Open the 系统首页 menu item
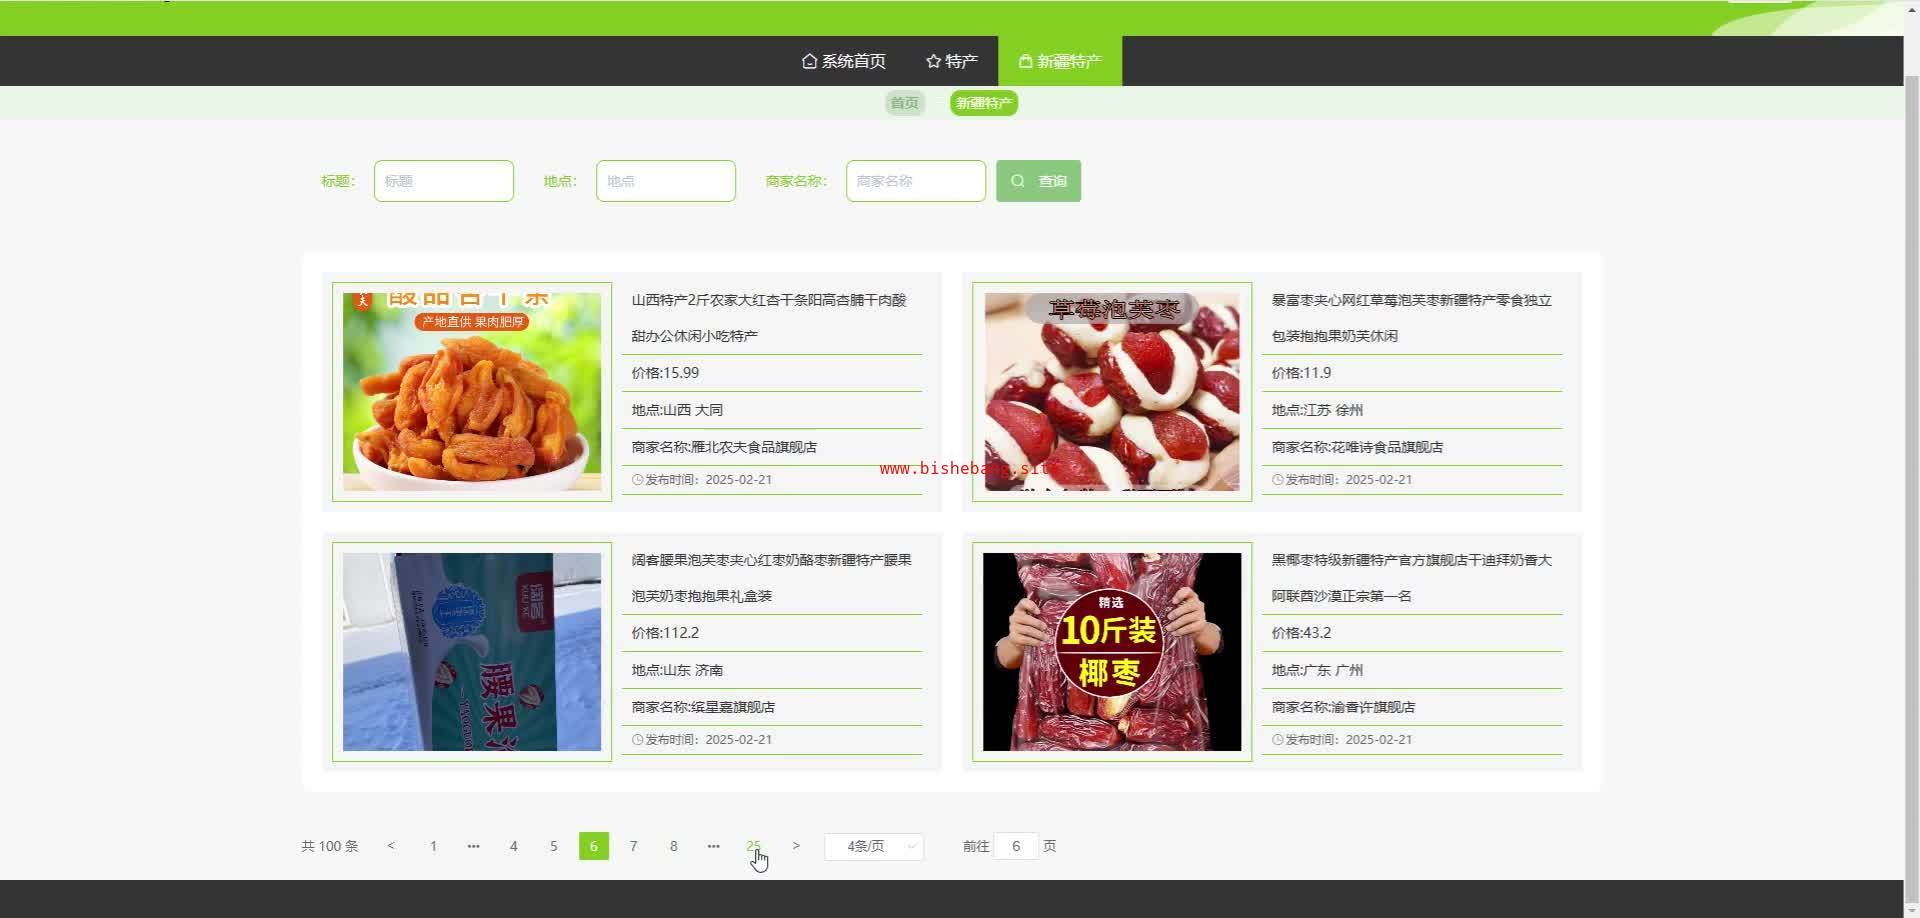The width and height of the screenshot is (1920, 918). [x=844, y=61]
